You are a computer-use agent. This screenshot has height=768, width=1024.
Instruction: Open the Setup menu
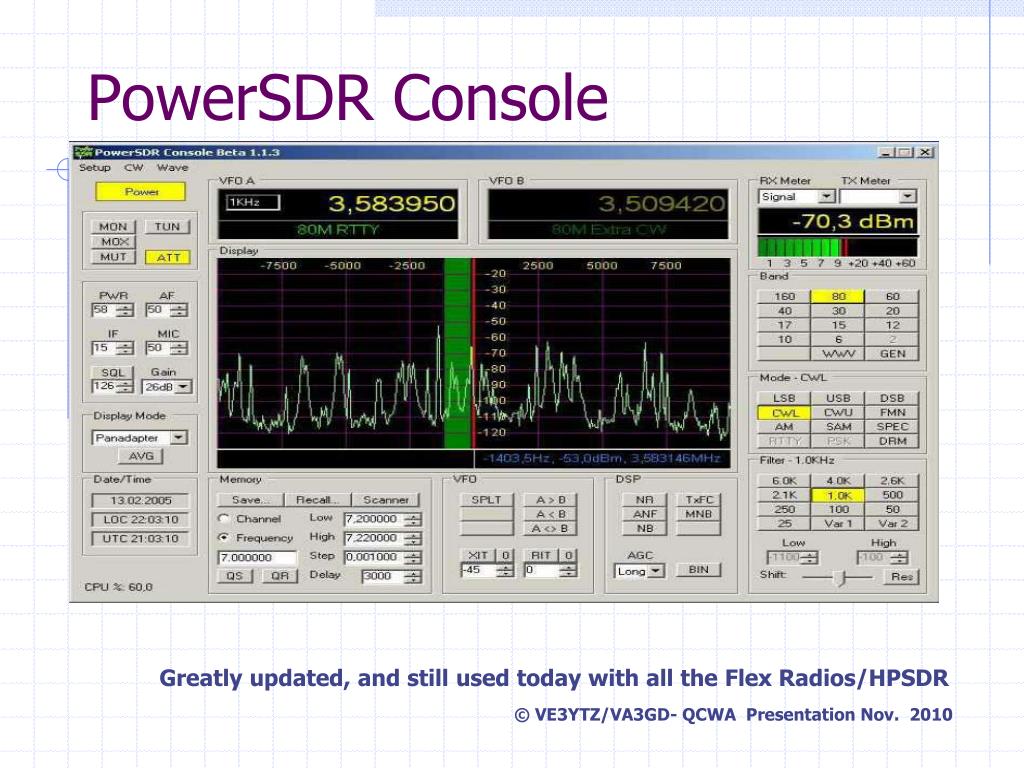(x=95, y=168)
